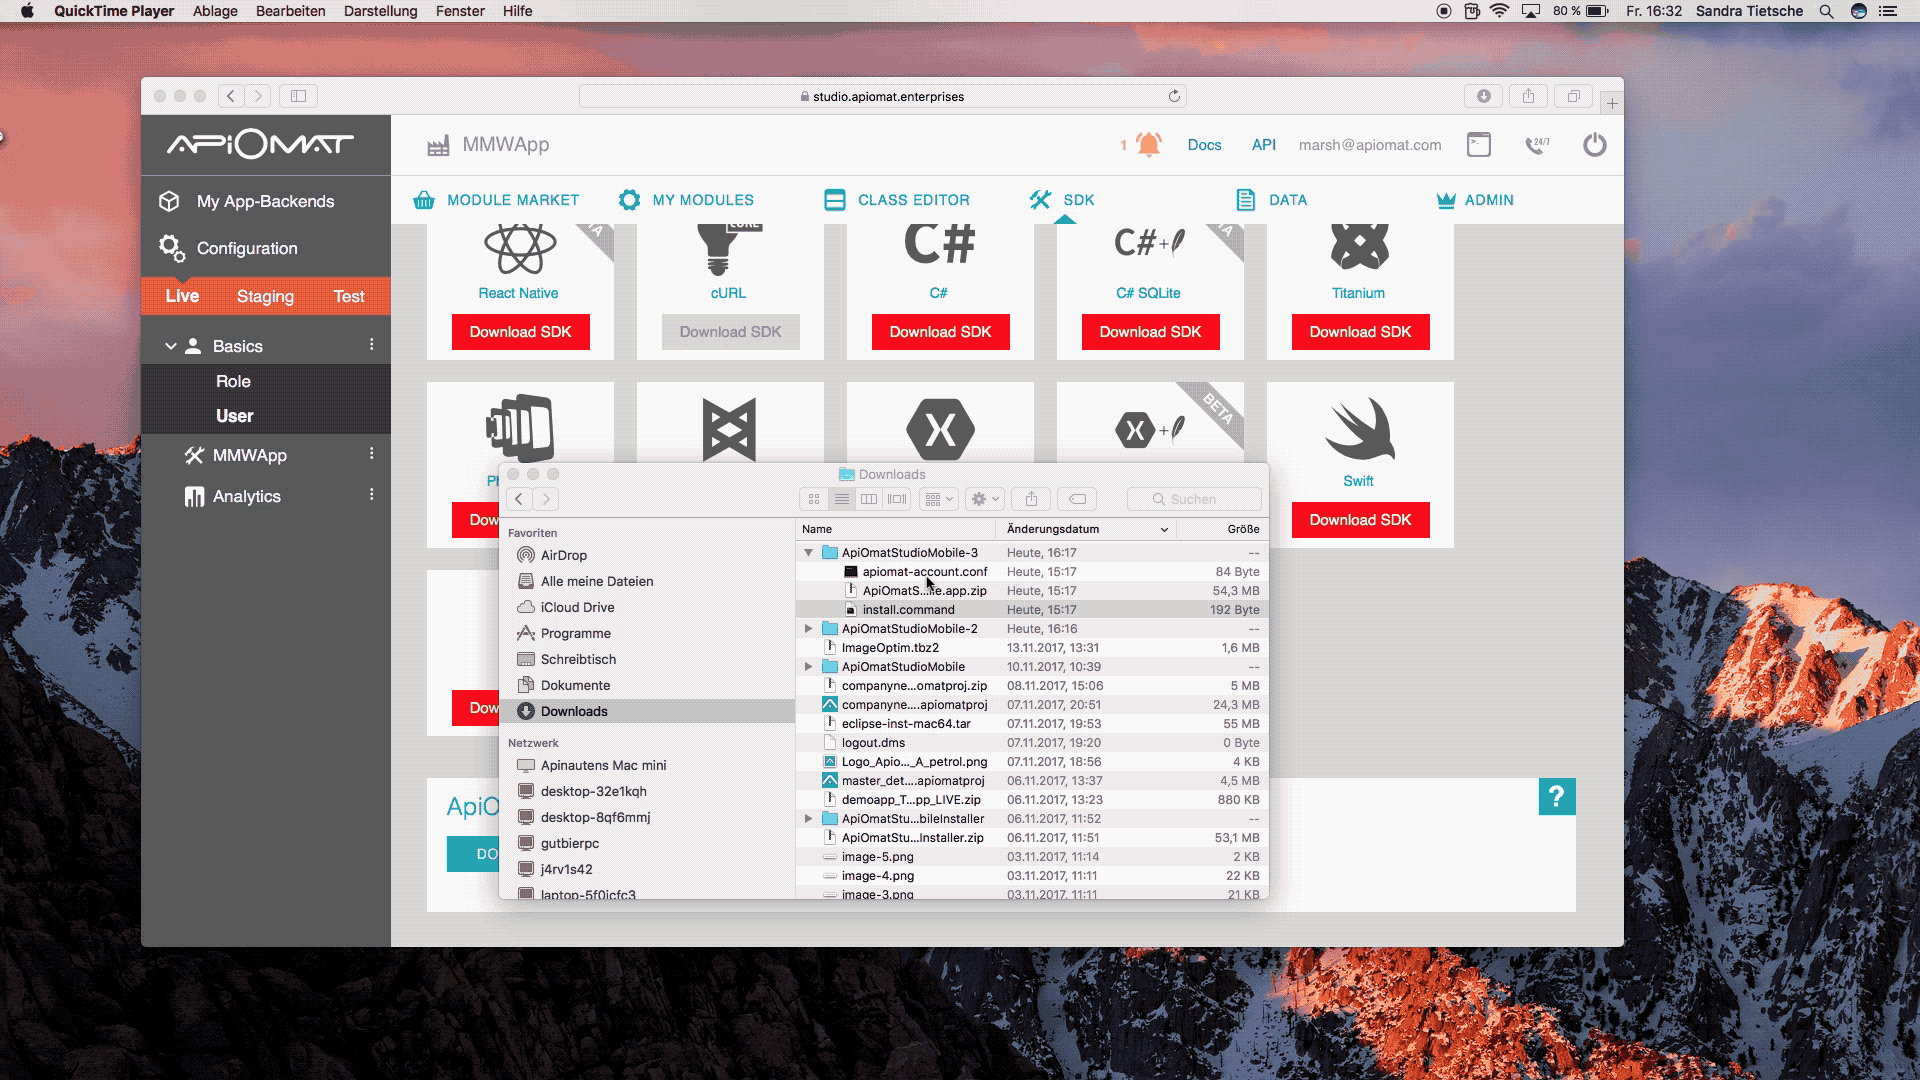Click the notification bell icon
1920x1080 pixels.
(x=1145, y=144)
